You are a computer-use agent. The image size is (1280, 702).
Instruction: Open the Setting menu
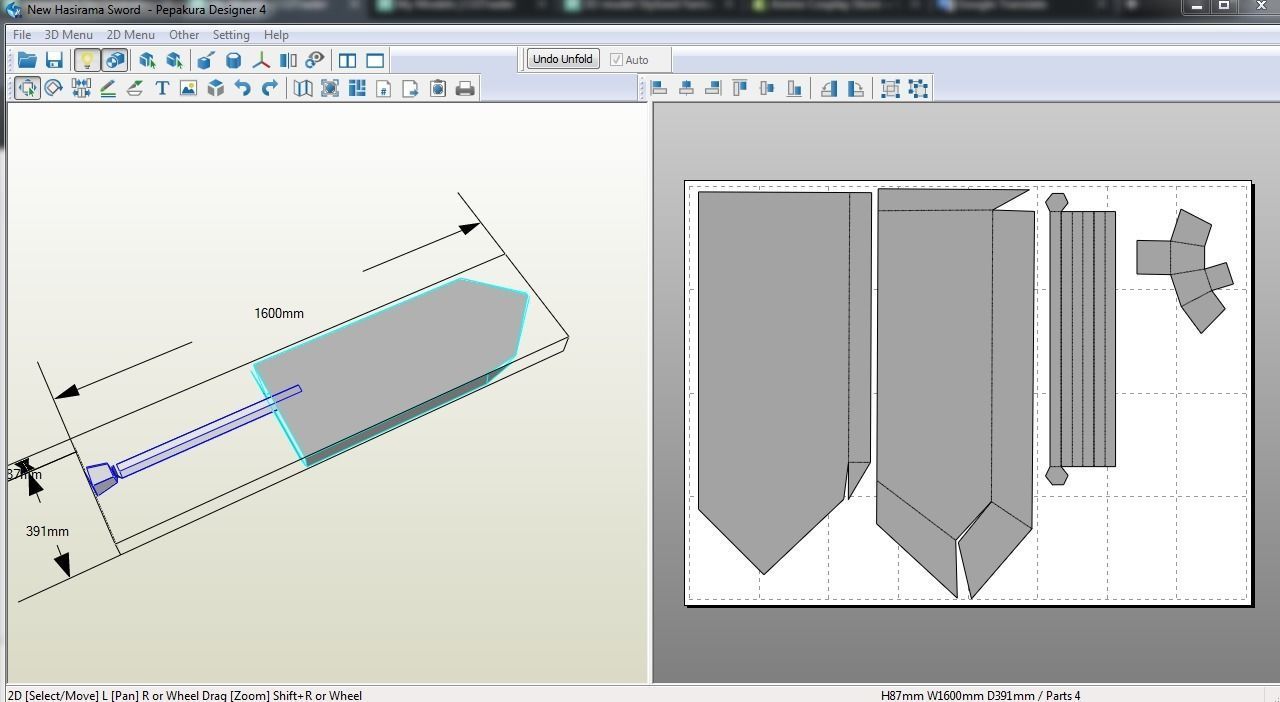point(231,34)
